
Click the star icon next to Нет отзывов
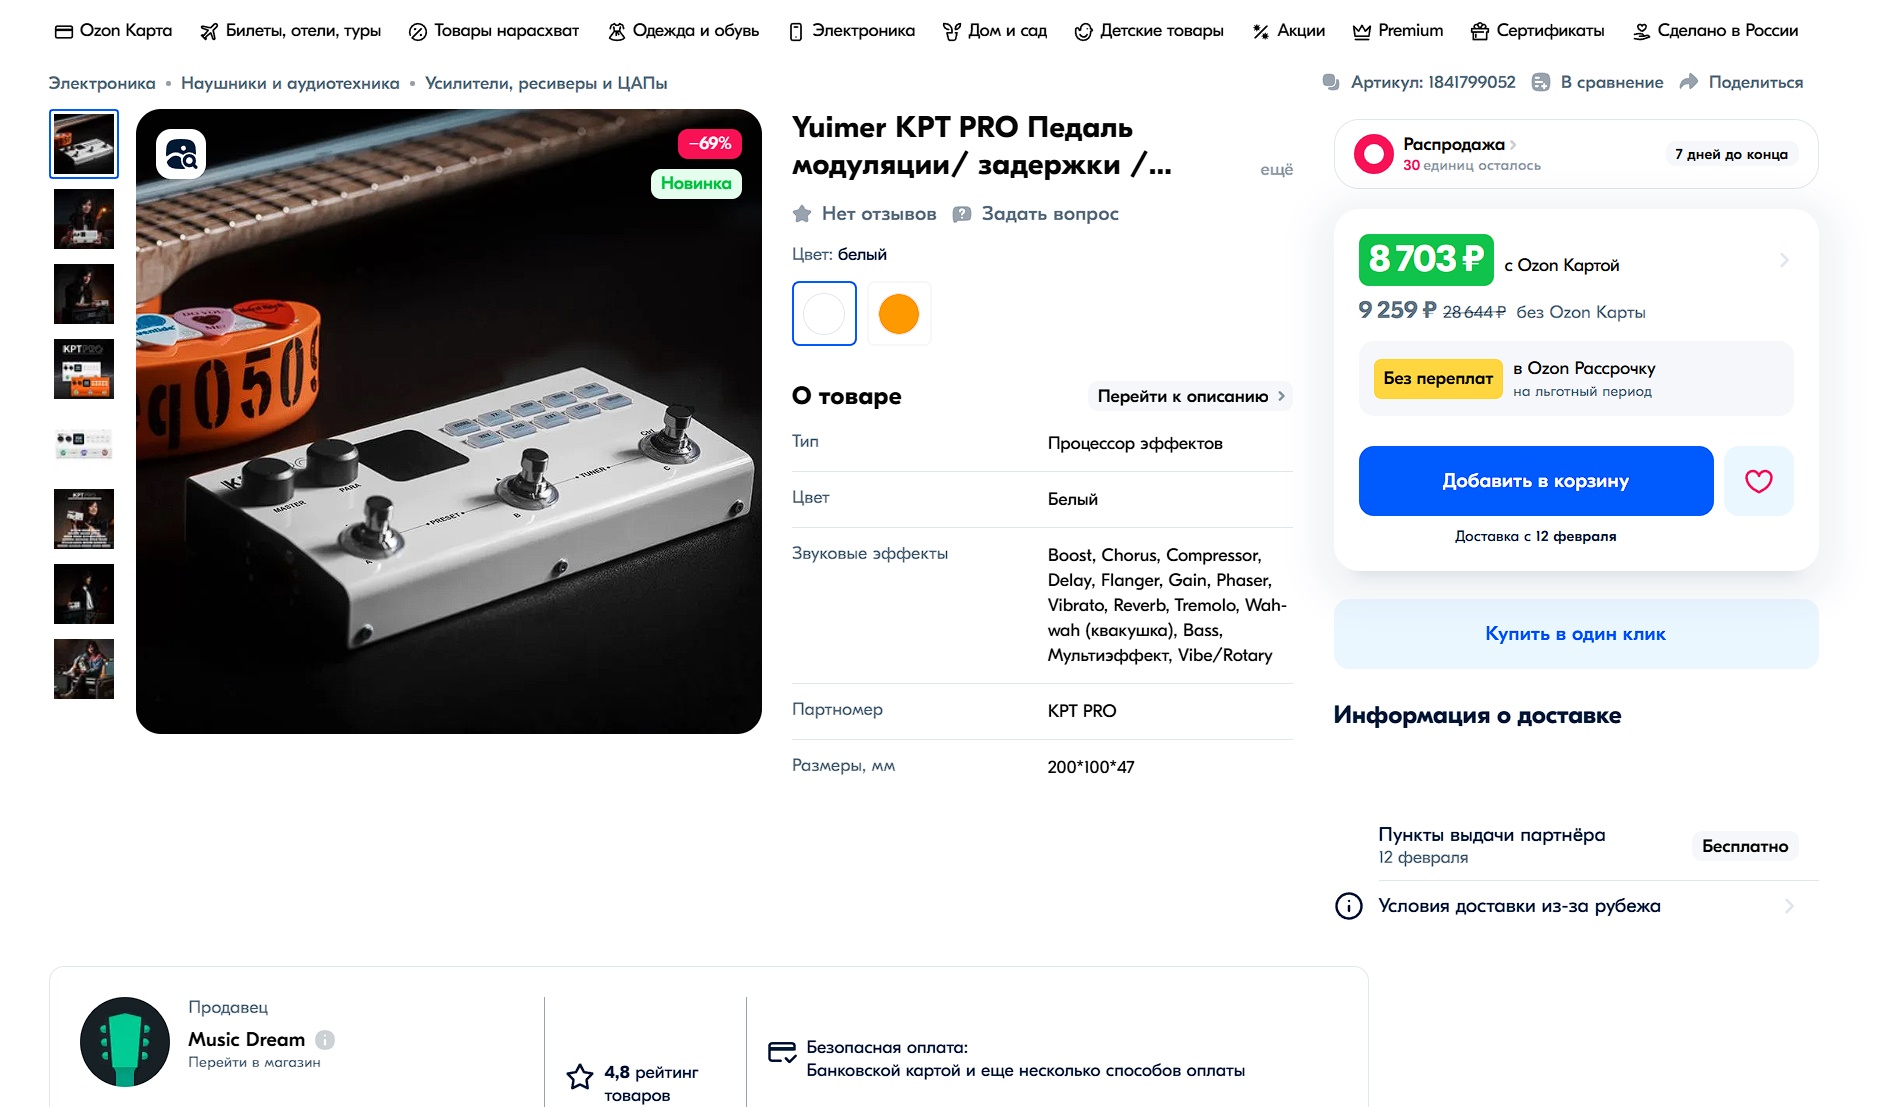802,214
